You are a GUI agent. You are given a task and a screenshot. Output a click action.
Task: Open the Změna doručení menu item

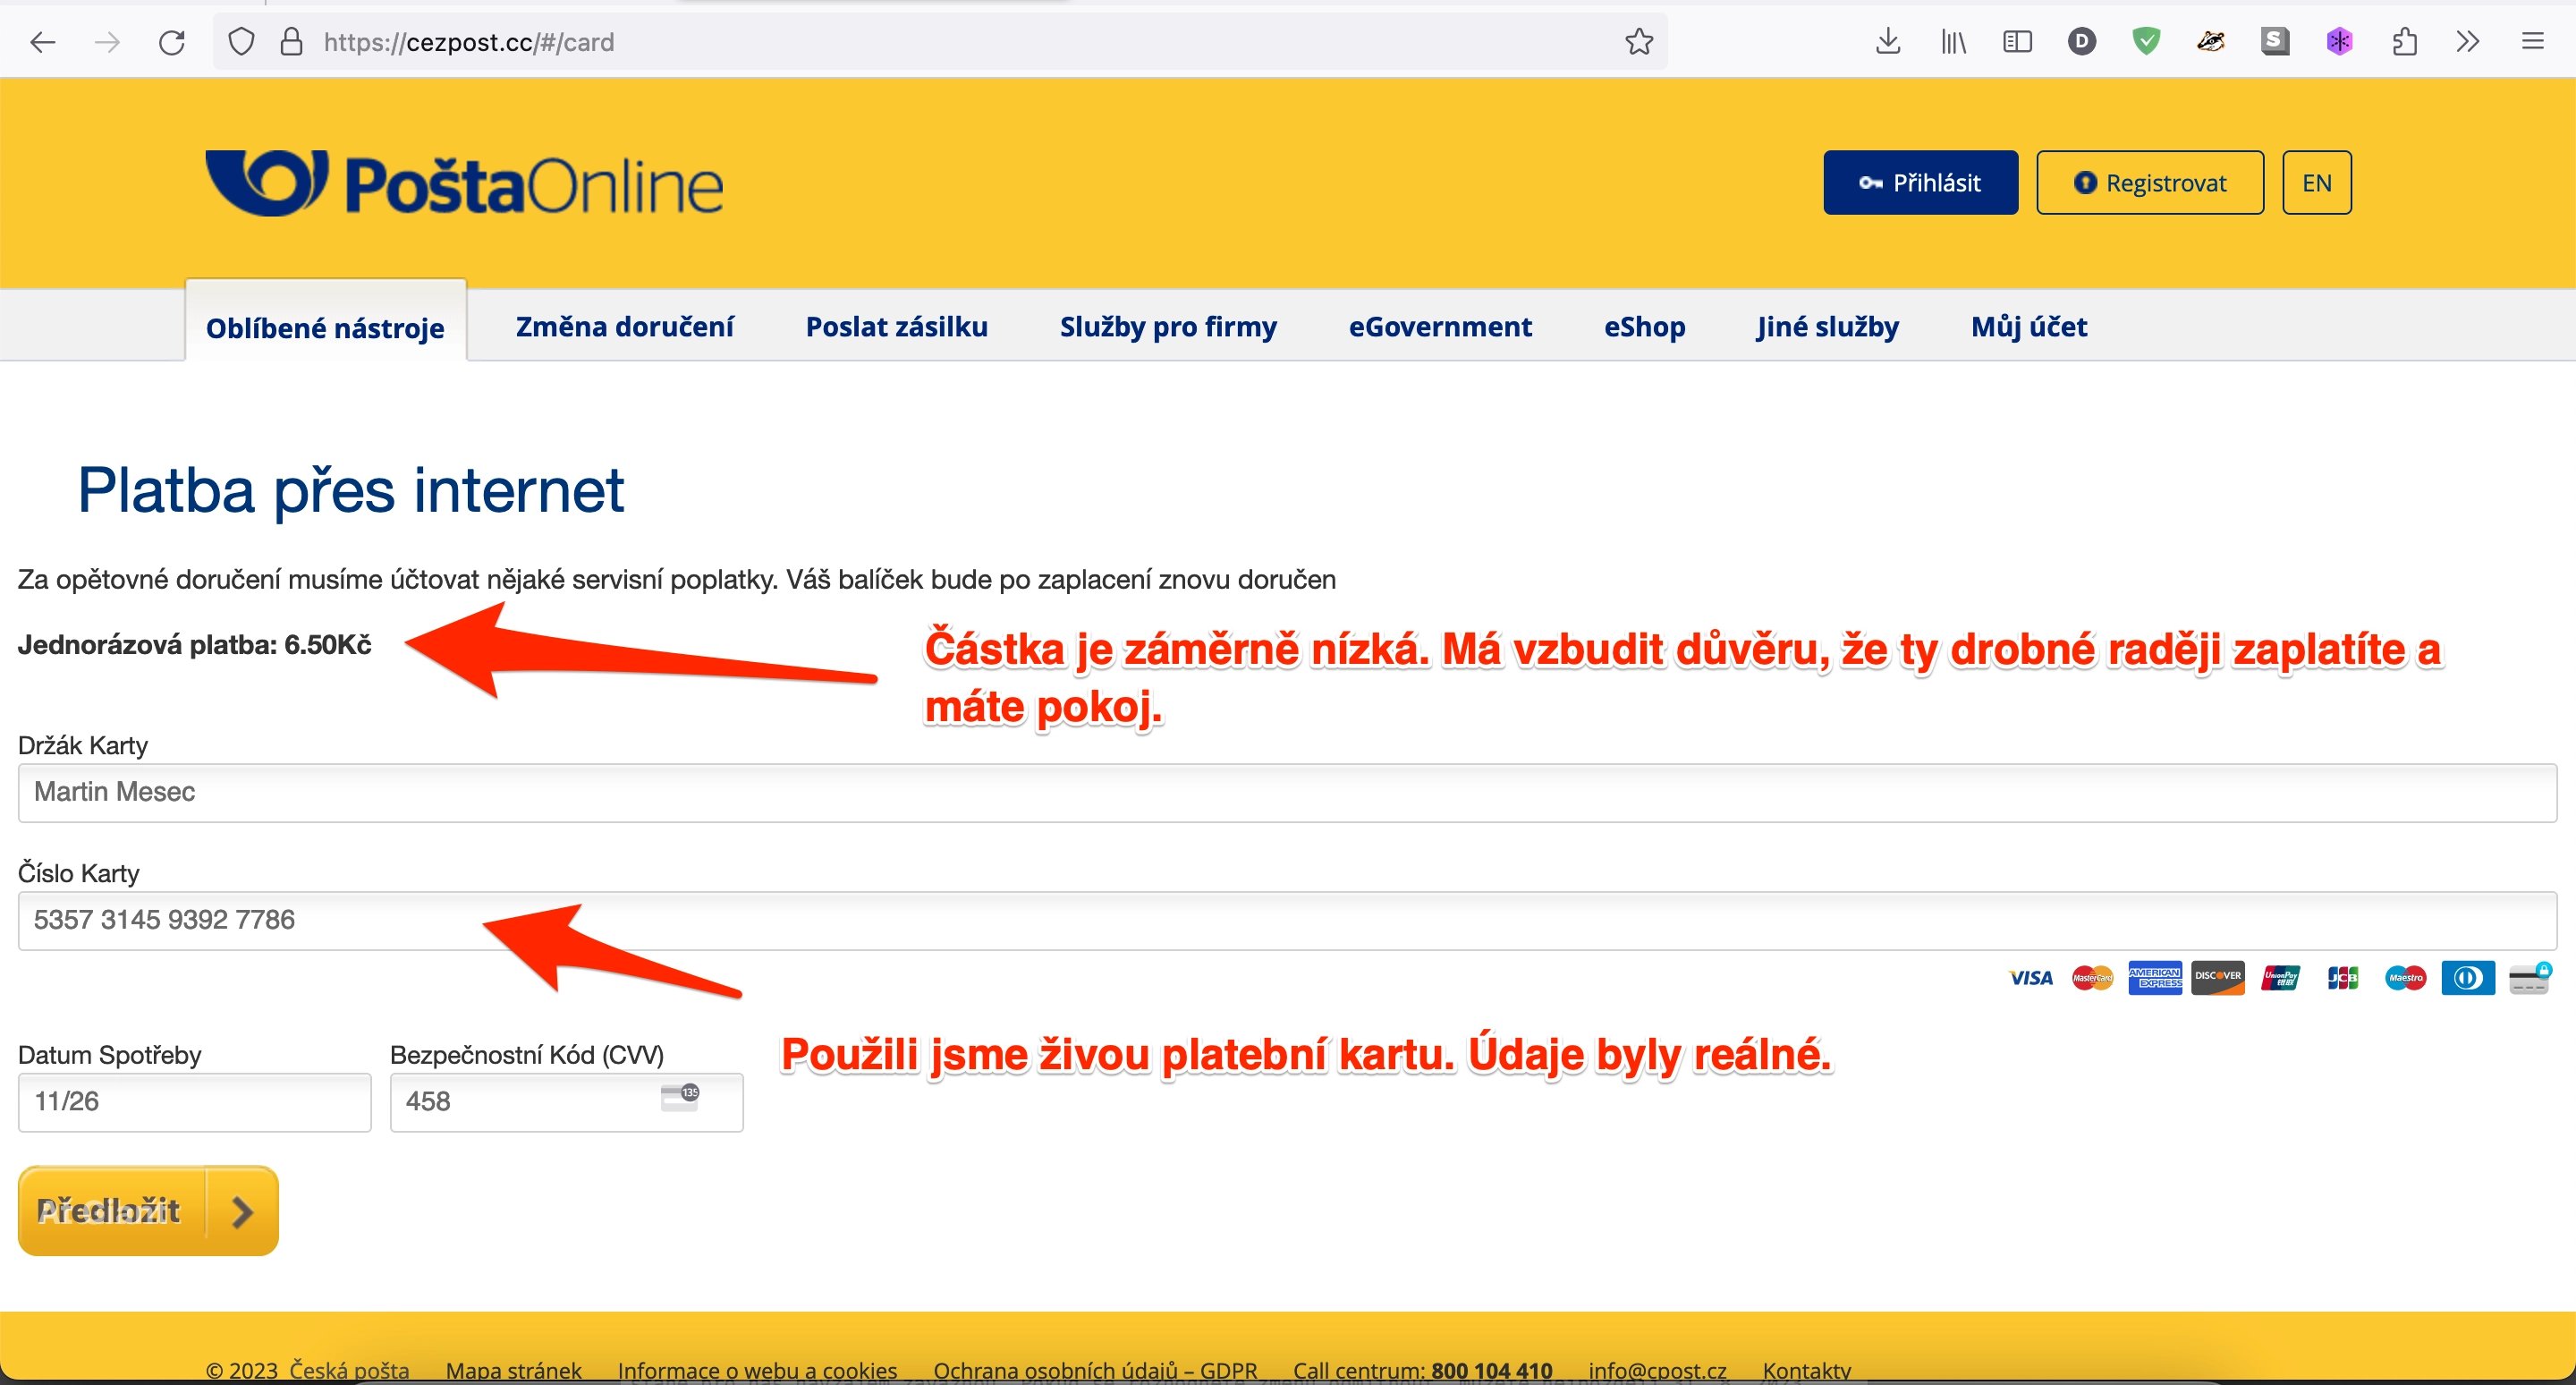[x=624, y=327]
